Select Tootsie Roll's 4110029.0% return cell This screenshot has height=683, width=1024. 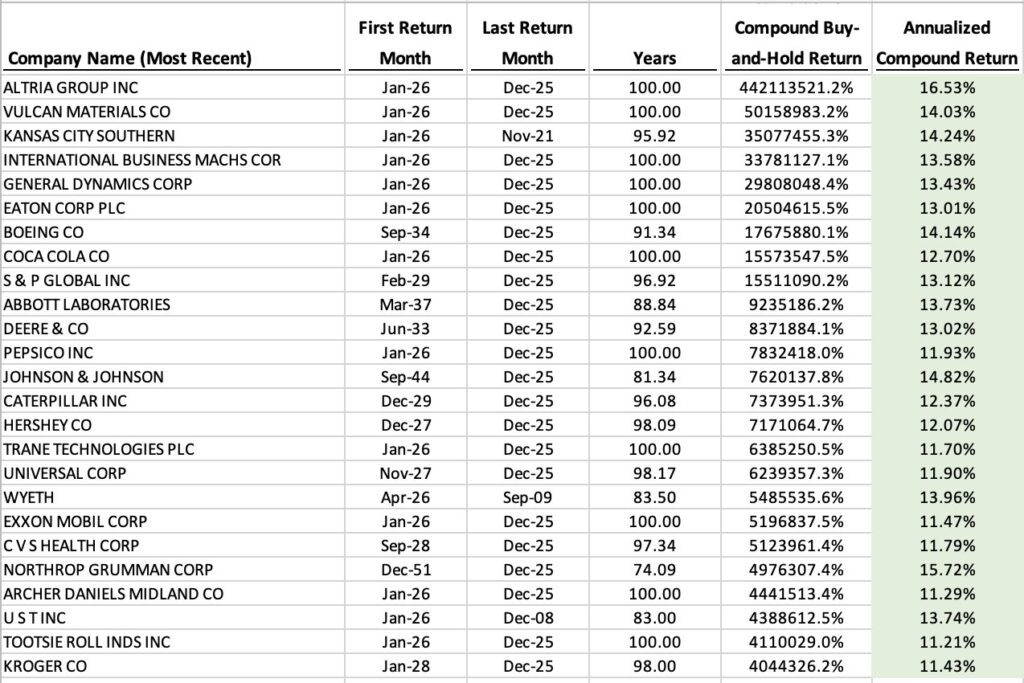[796, 642]
